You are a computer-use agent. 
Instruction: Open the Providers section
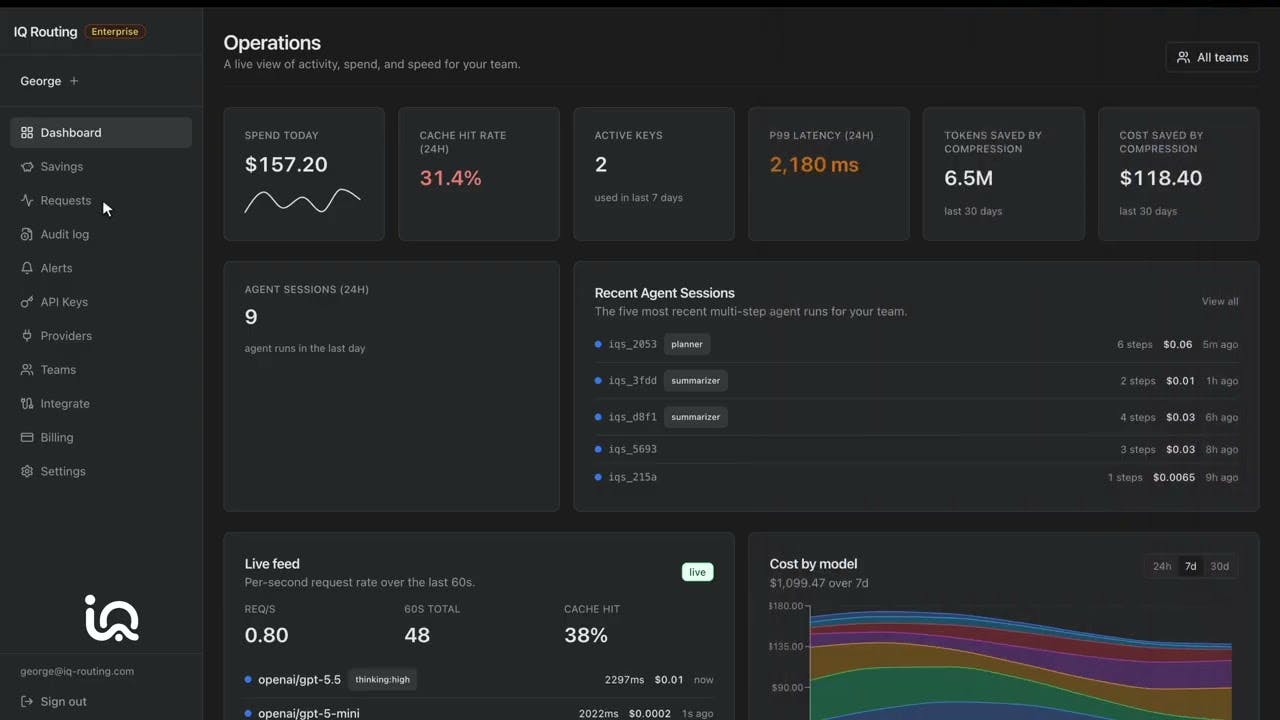[101, 336]
